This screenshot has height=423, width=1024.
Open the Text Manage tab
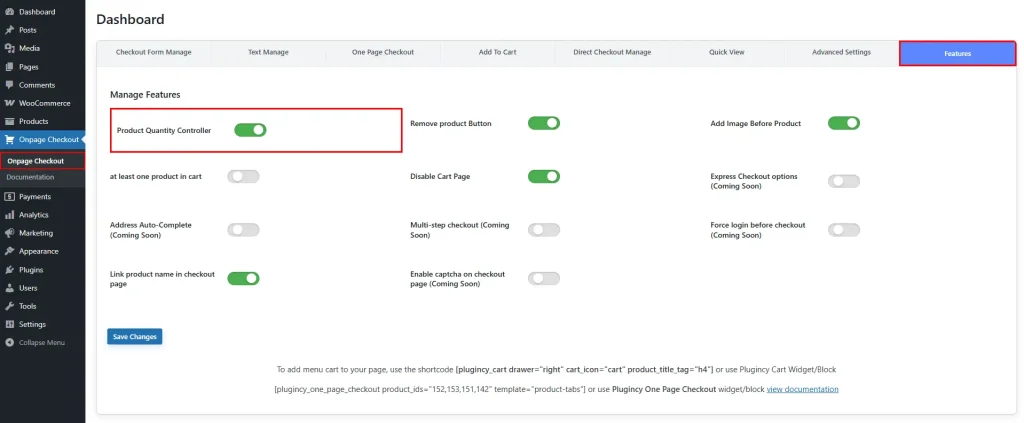[268, 52]
